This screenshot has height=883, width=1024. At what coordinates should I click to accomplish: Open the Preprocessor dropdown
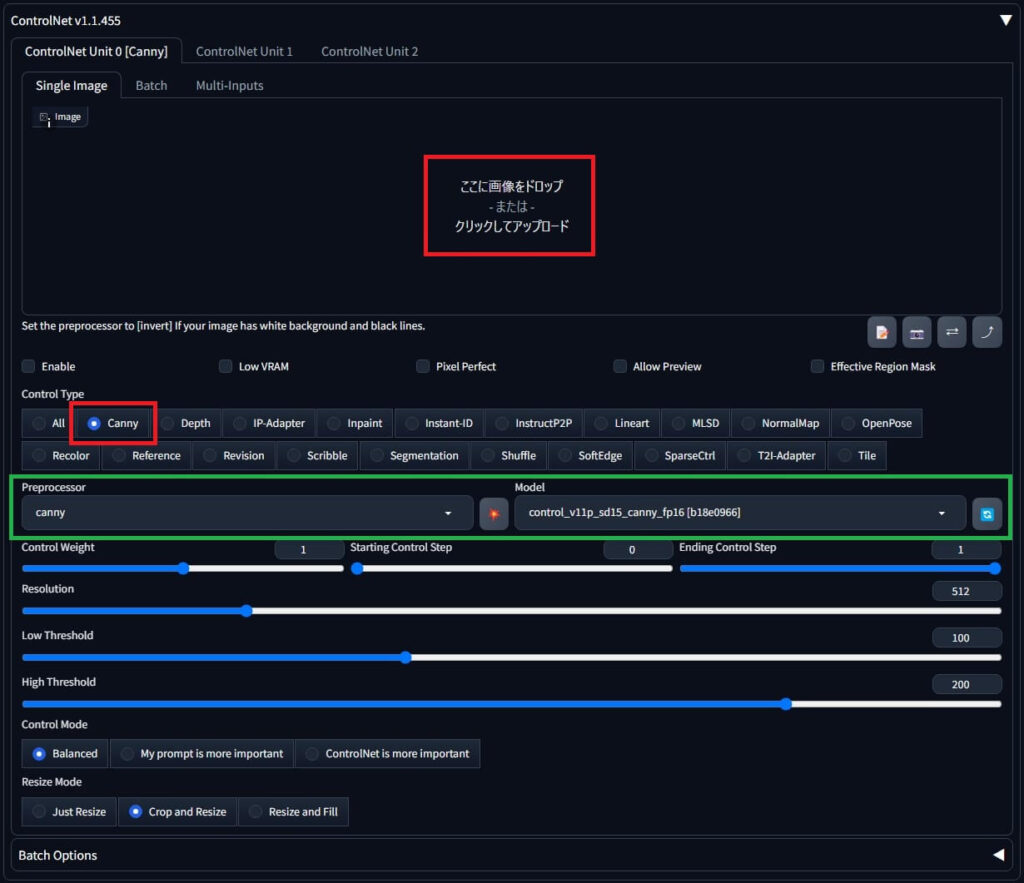coord(247,513)
